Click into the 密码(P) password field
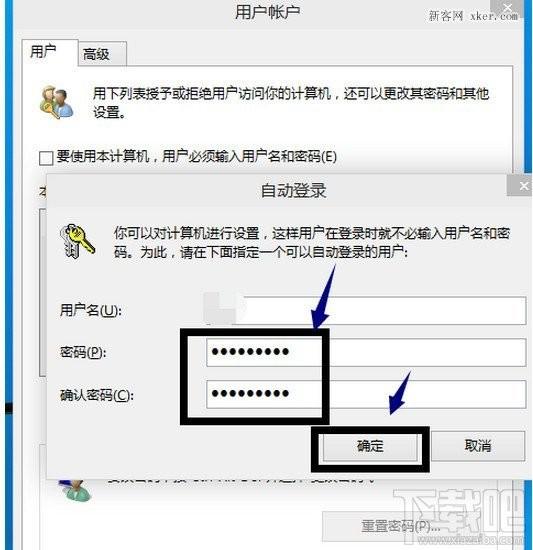The width and height of the screenshot is (533, 550). point(366,352)
